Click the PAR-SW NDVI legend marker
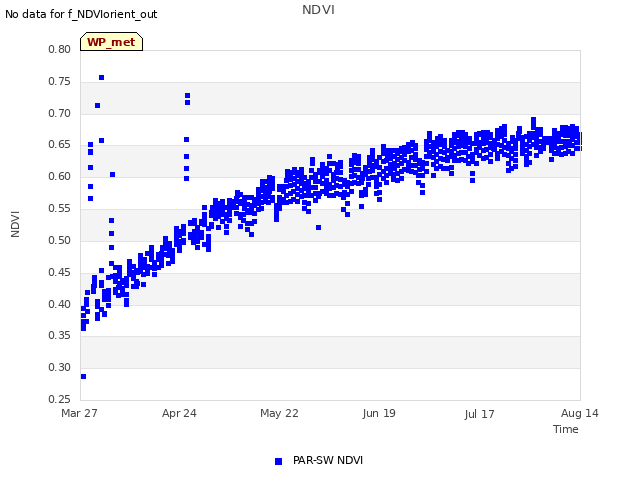This screenshot has width=640, height=480. coord(278,461)
